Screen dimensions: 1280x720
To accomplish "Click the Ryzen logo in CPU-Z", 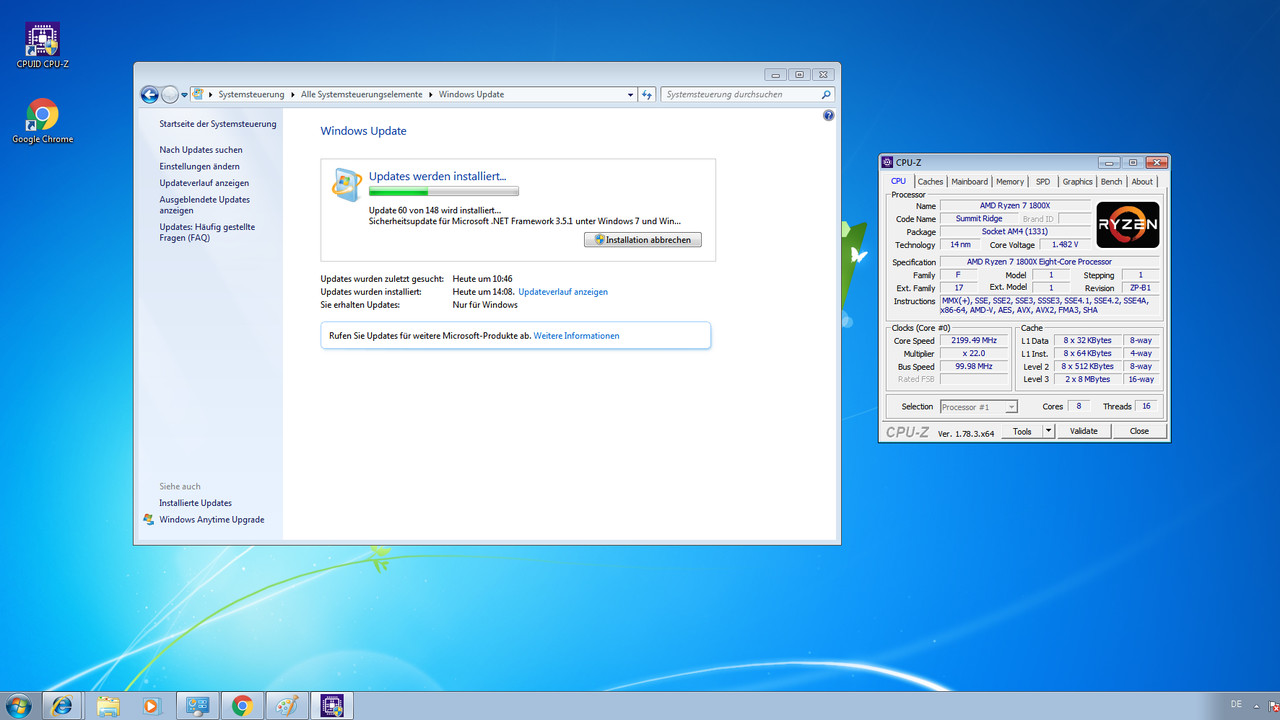I will 1127,224.
